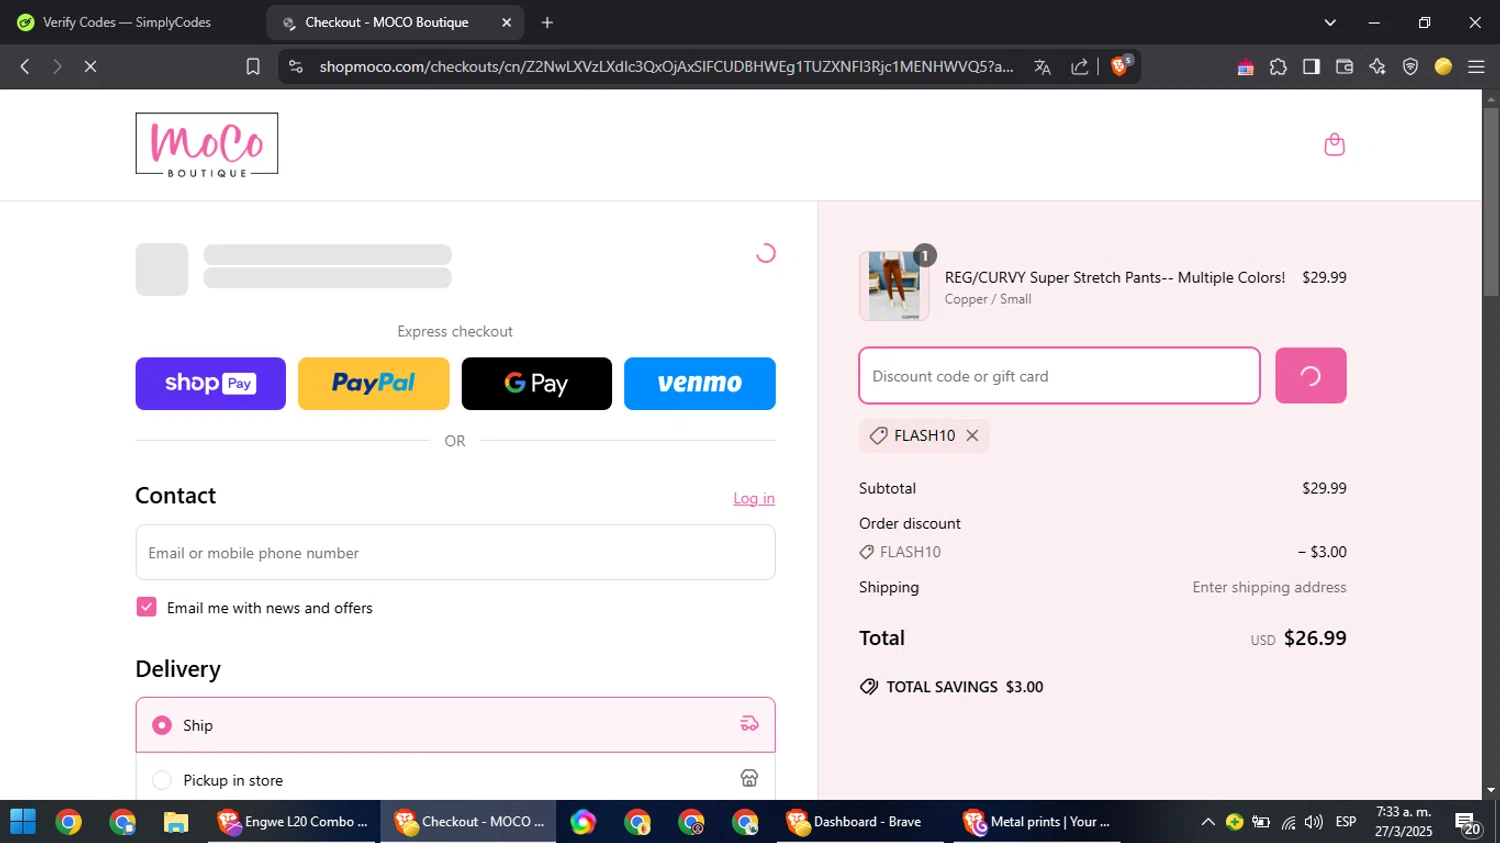The image size is (1500, 843).
Task: Click the discount code or gift card field
Action: click(1059, 376)
